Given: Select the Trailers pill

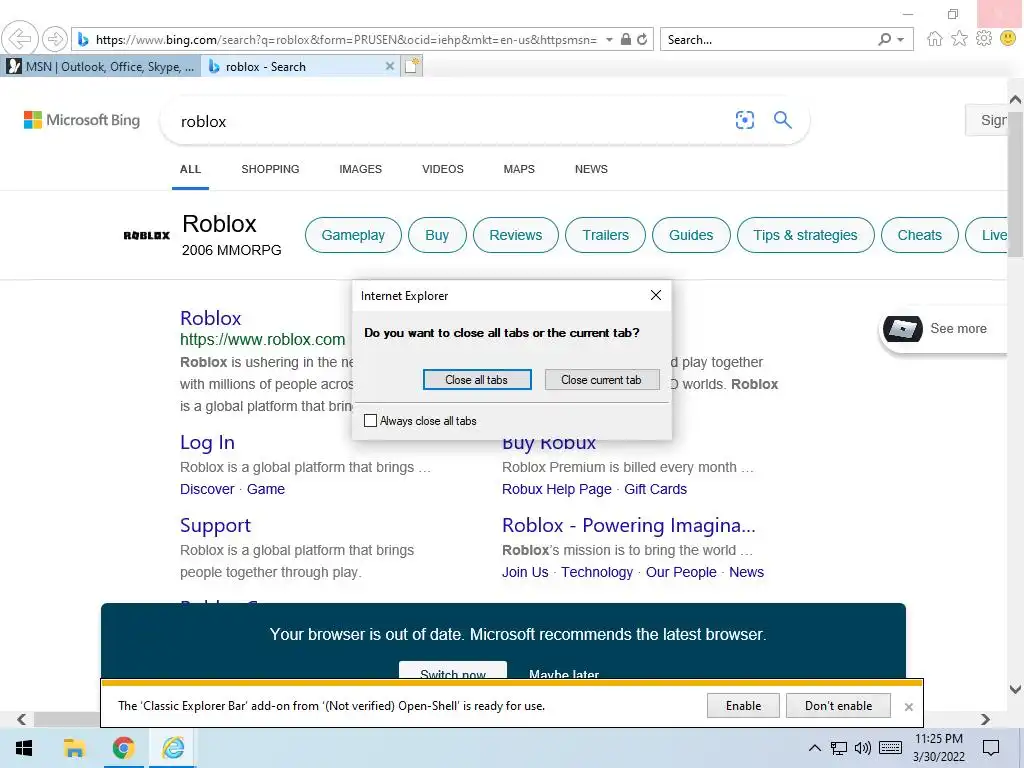Looking at the screenshot, I should click(605, 235).
